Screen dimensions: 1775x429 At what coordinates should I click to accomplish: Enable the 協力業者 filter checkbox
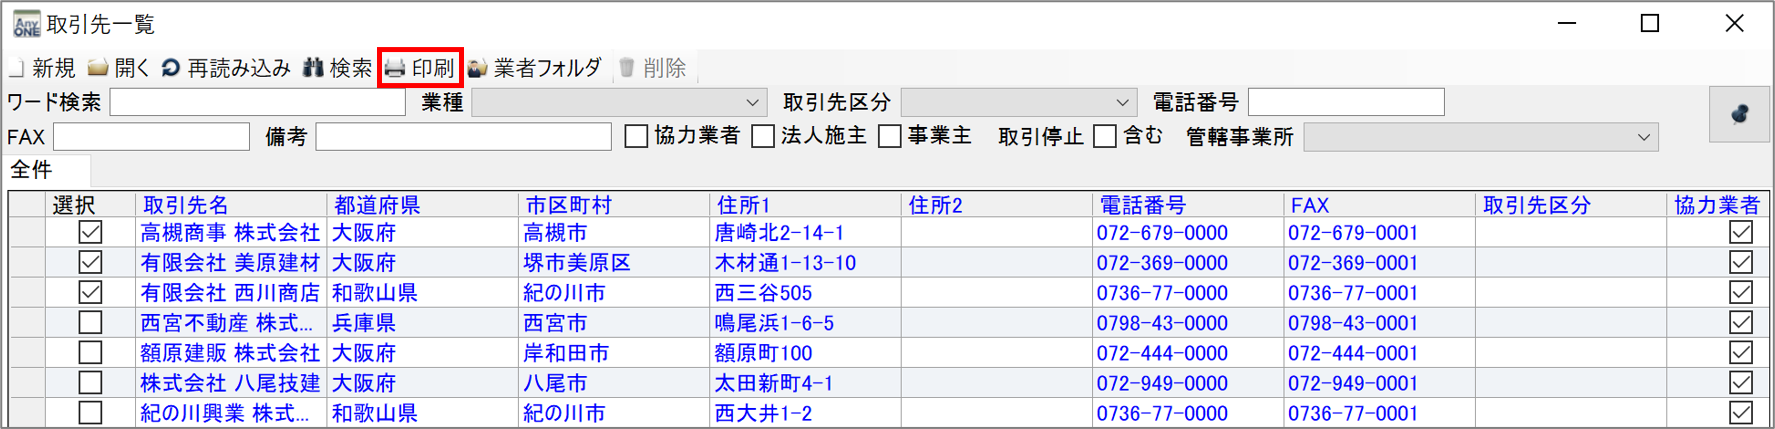click(x=636, y=137)
